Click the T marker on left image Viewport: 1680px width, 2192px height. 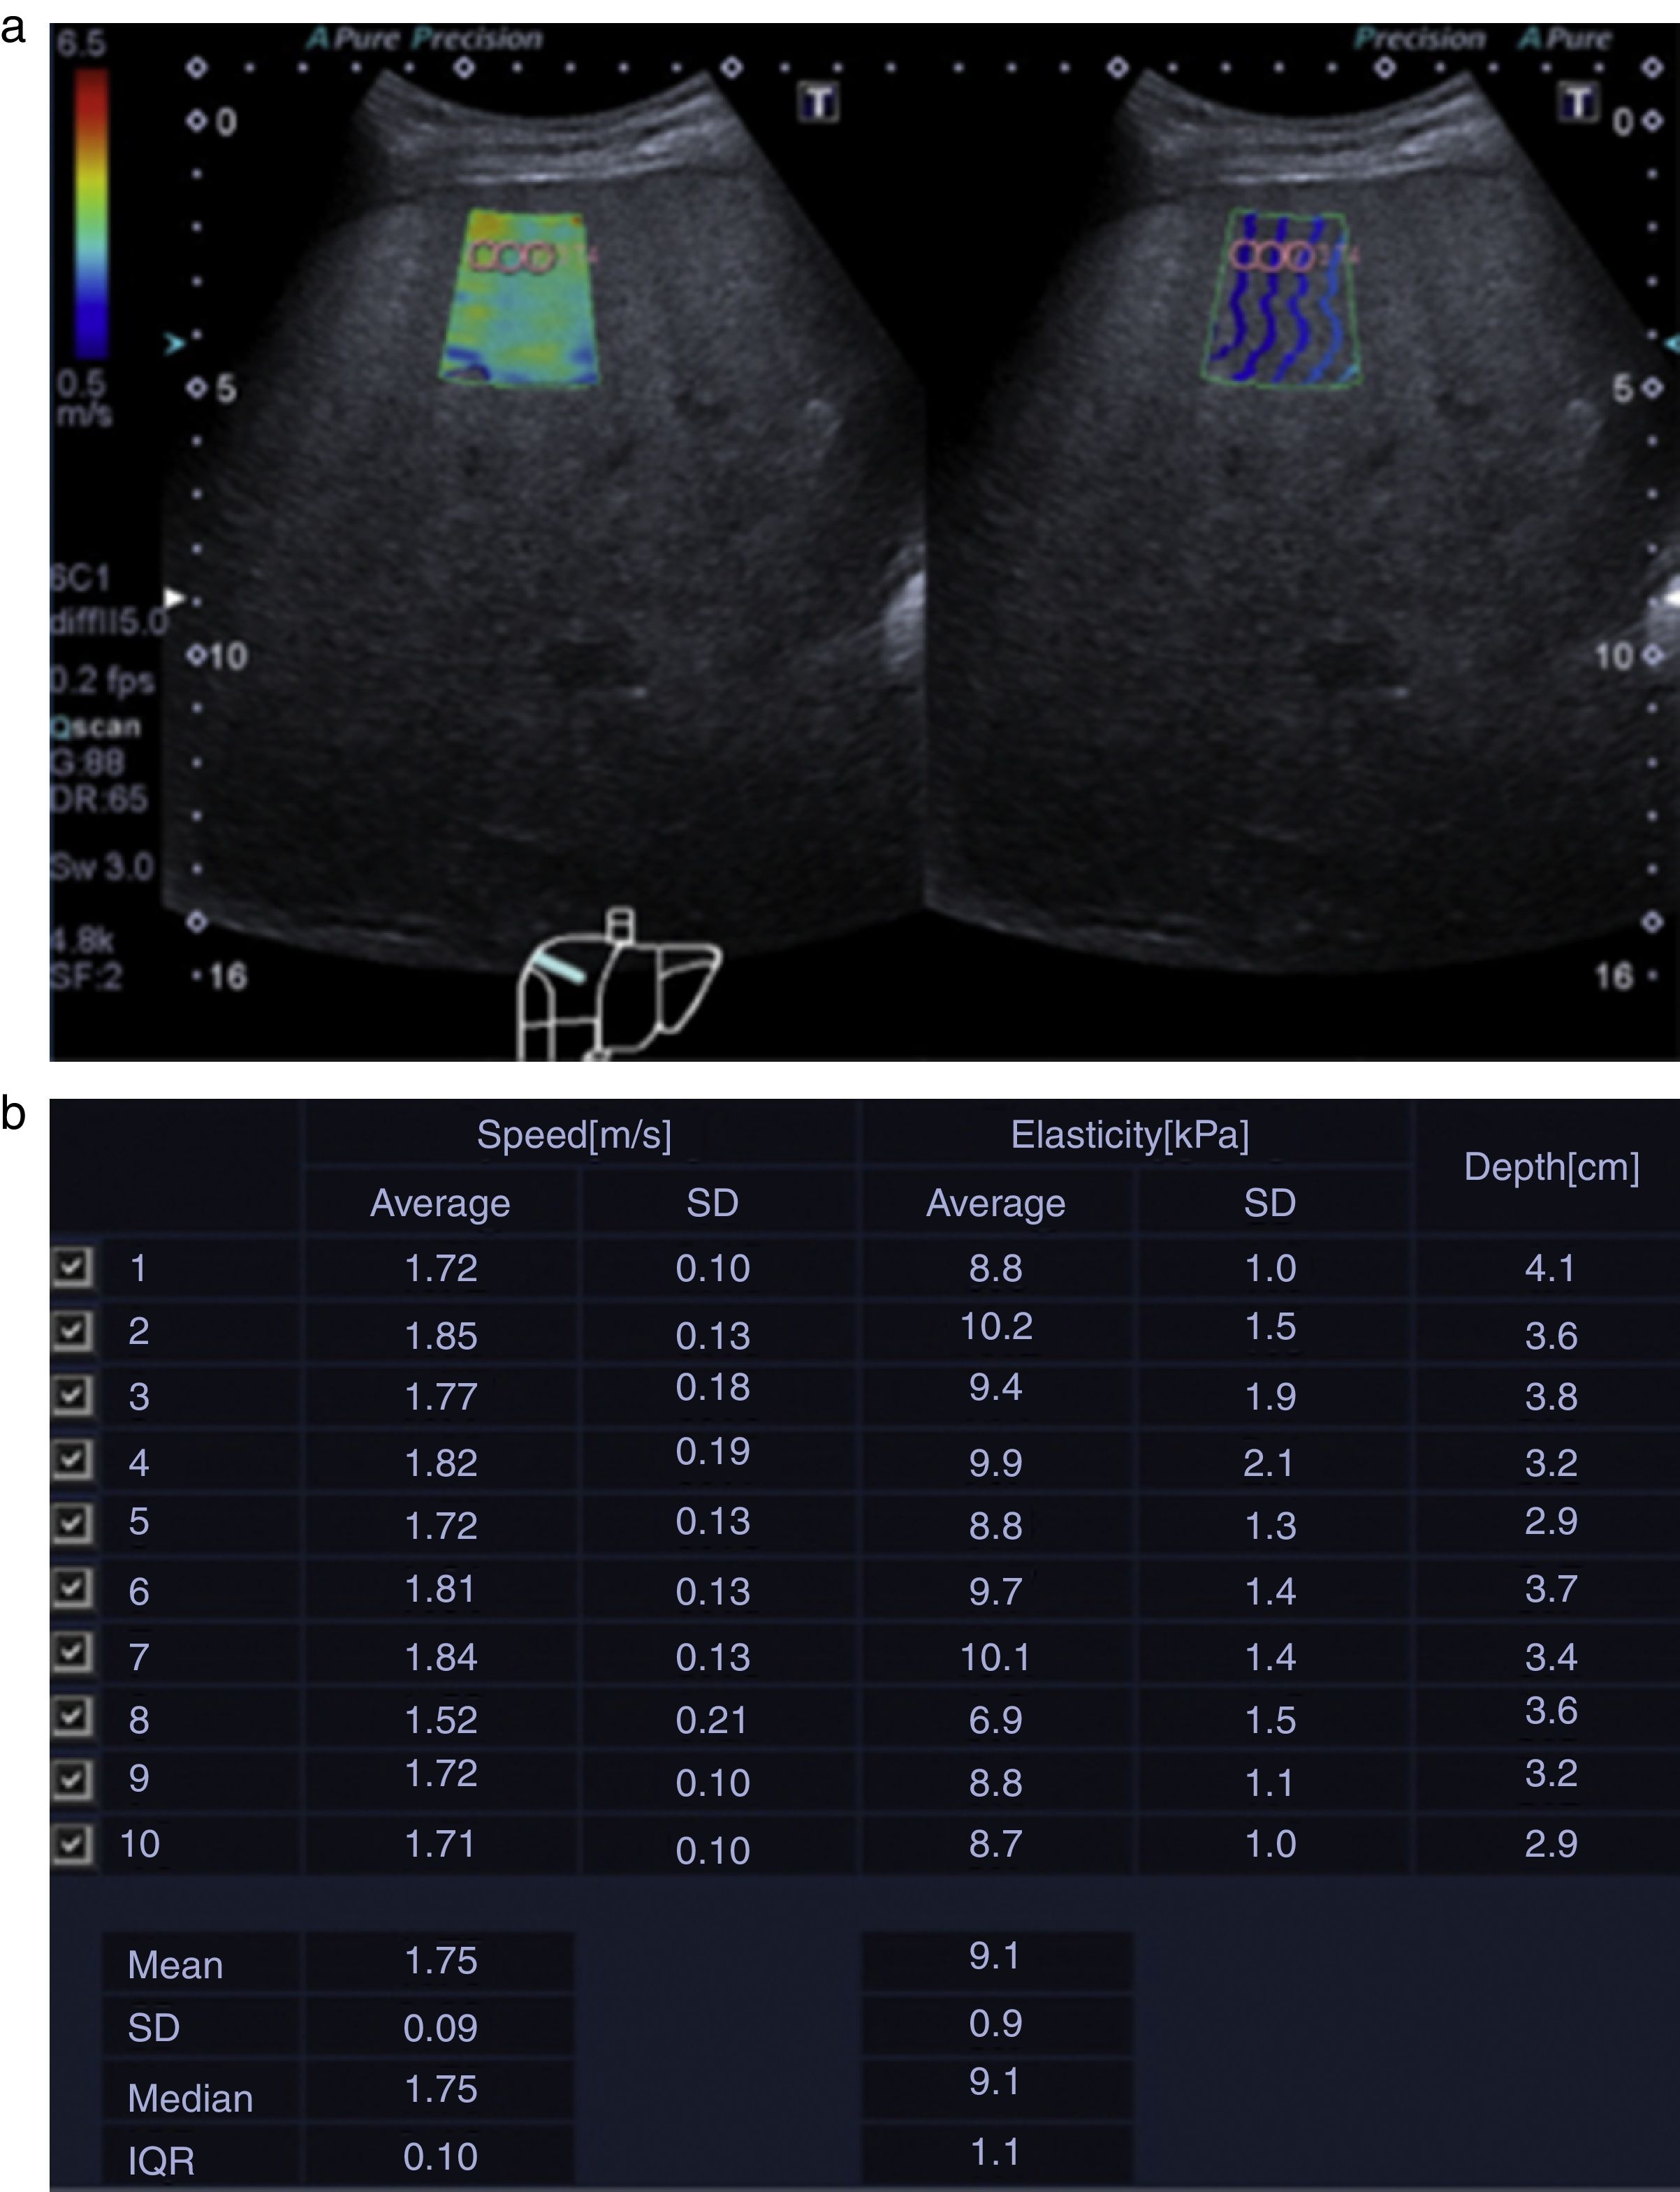(819, 103)
